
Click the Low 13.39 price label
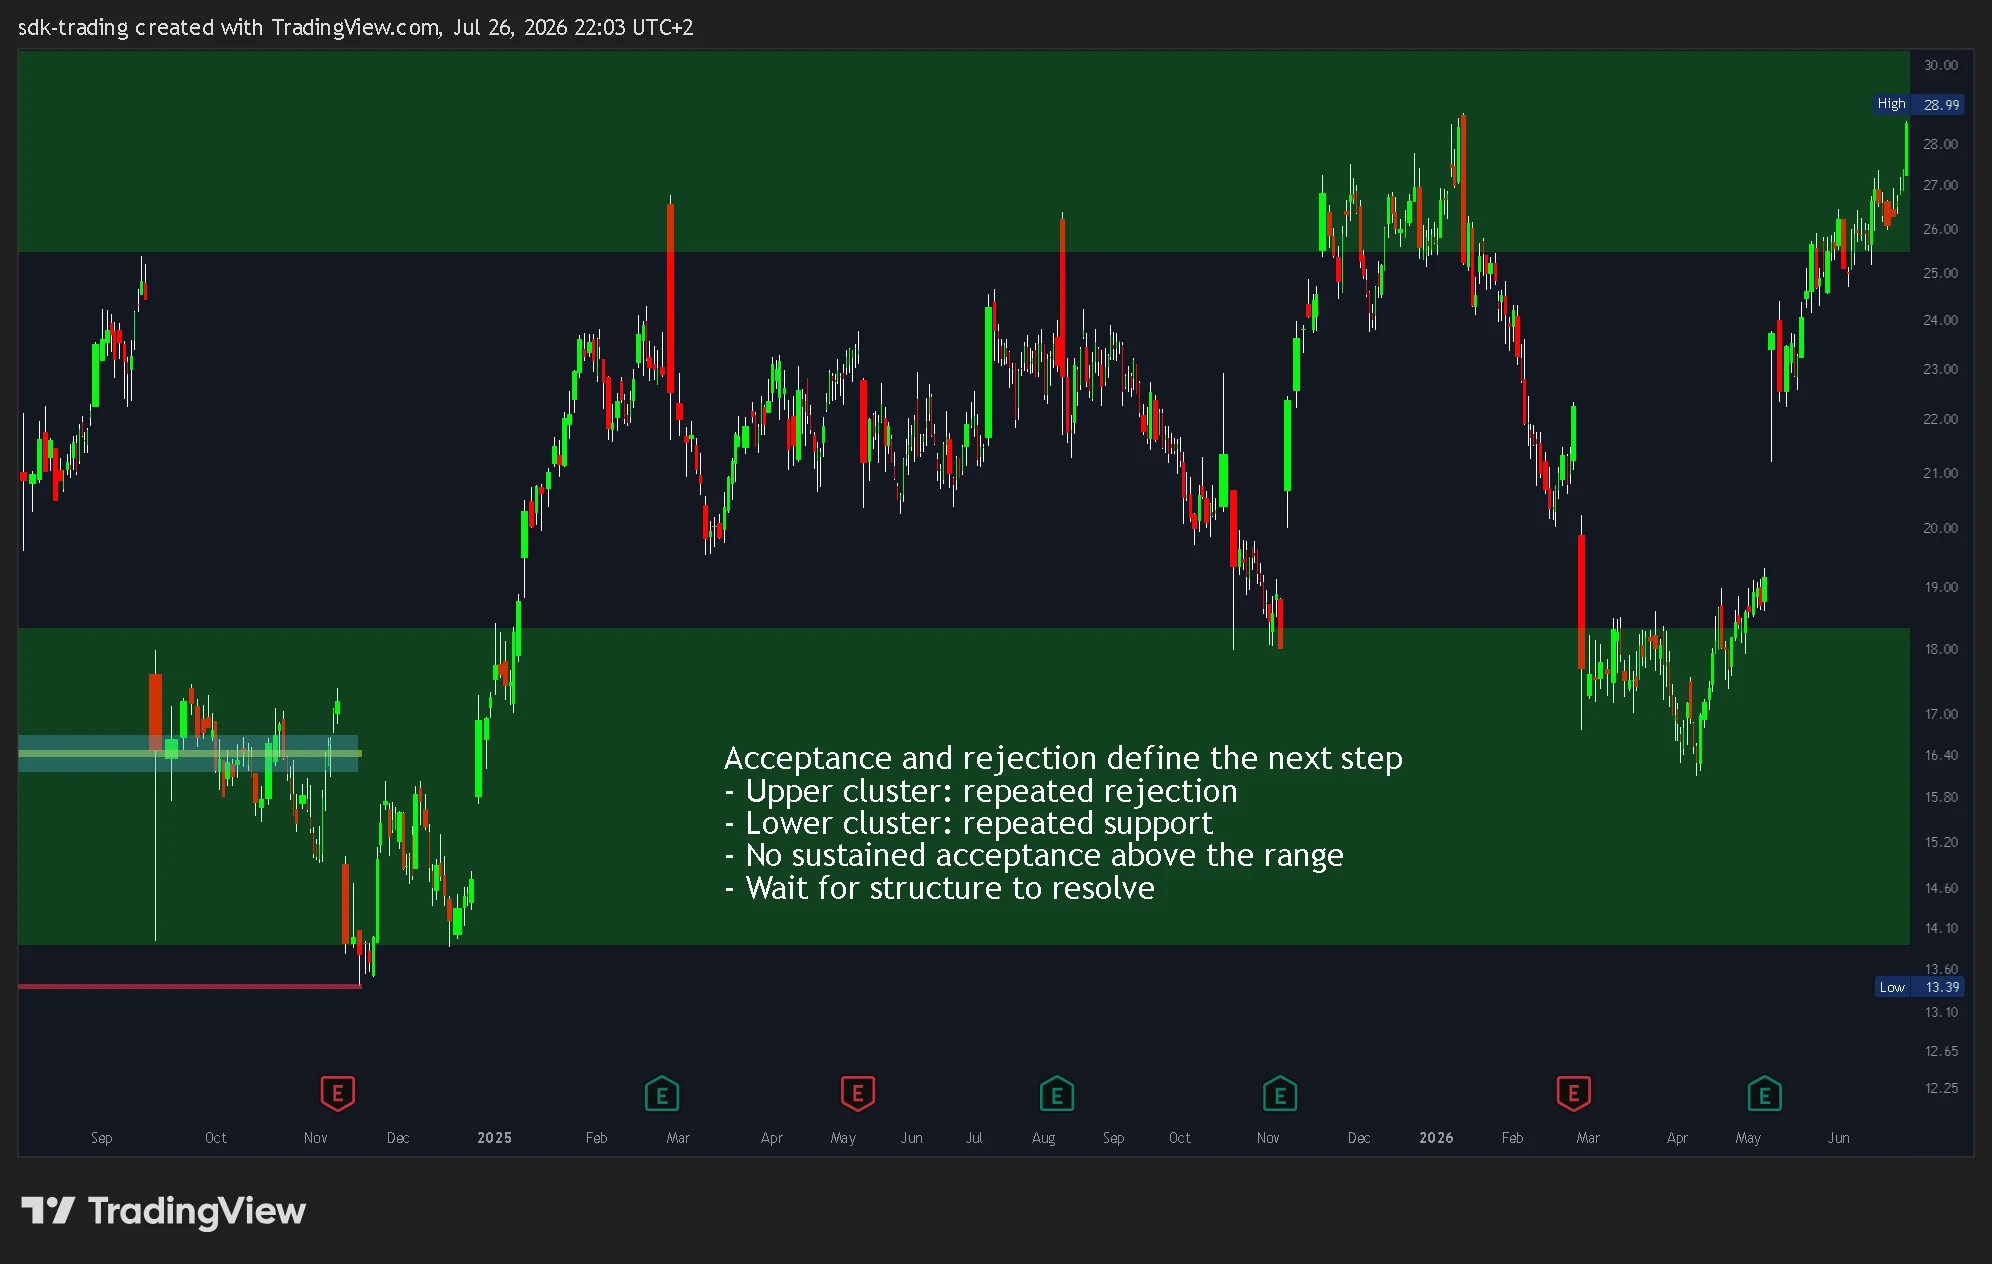click(x=1919, y=987)
